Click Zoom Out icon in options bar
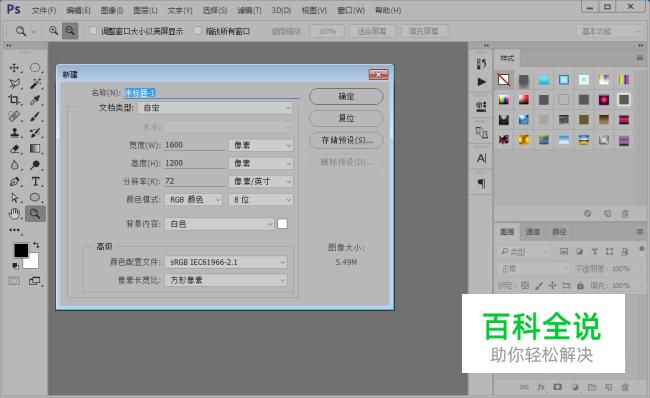Viewport: 650px width, 398px height. coord(70,31)
